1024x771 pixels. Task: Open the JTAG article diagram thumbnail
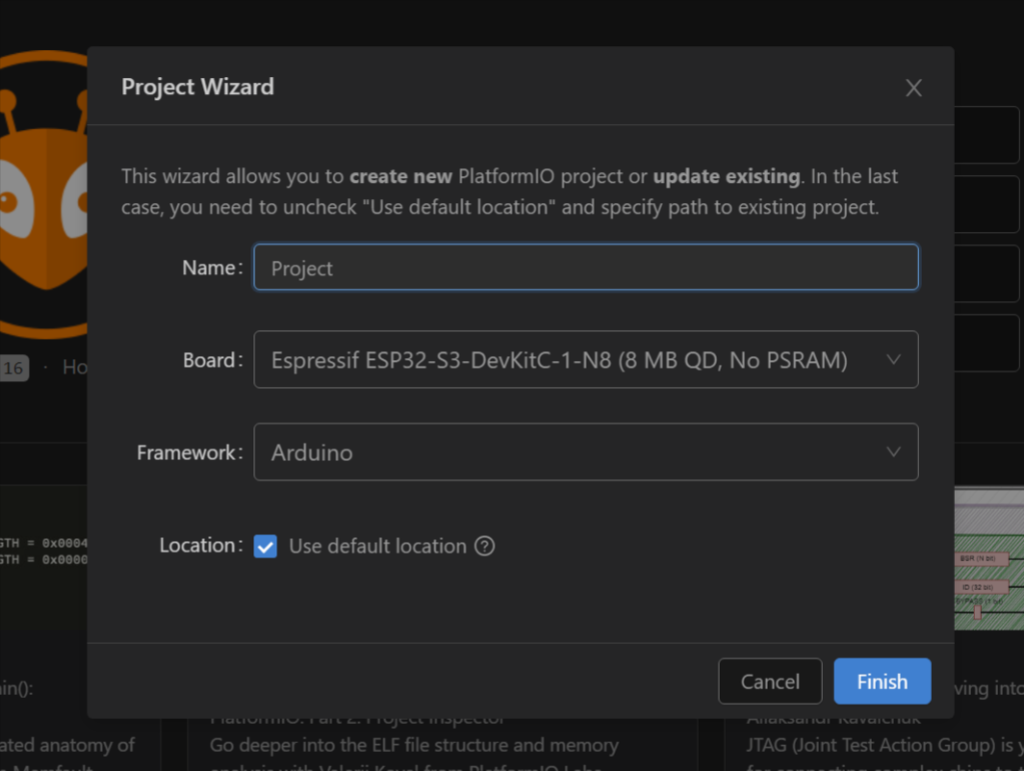click(x=988, y=560)
